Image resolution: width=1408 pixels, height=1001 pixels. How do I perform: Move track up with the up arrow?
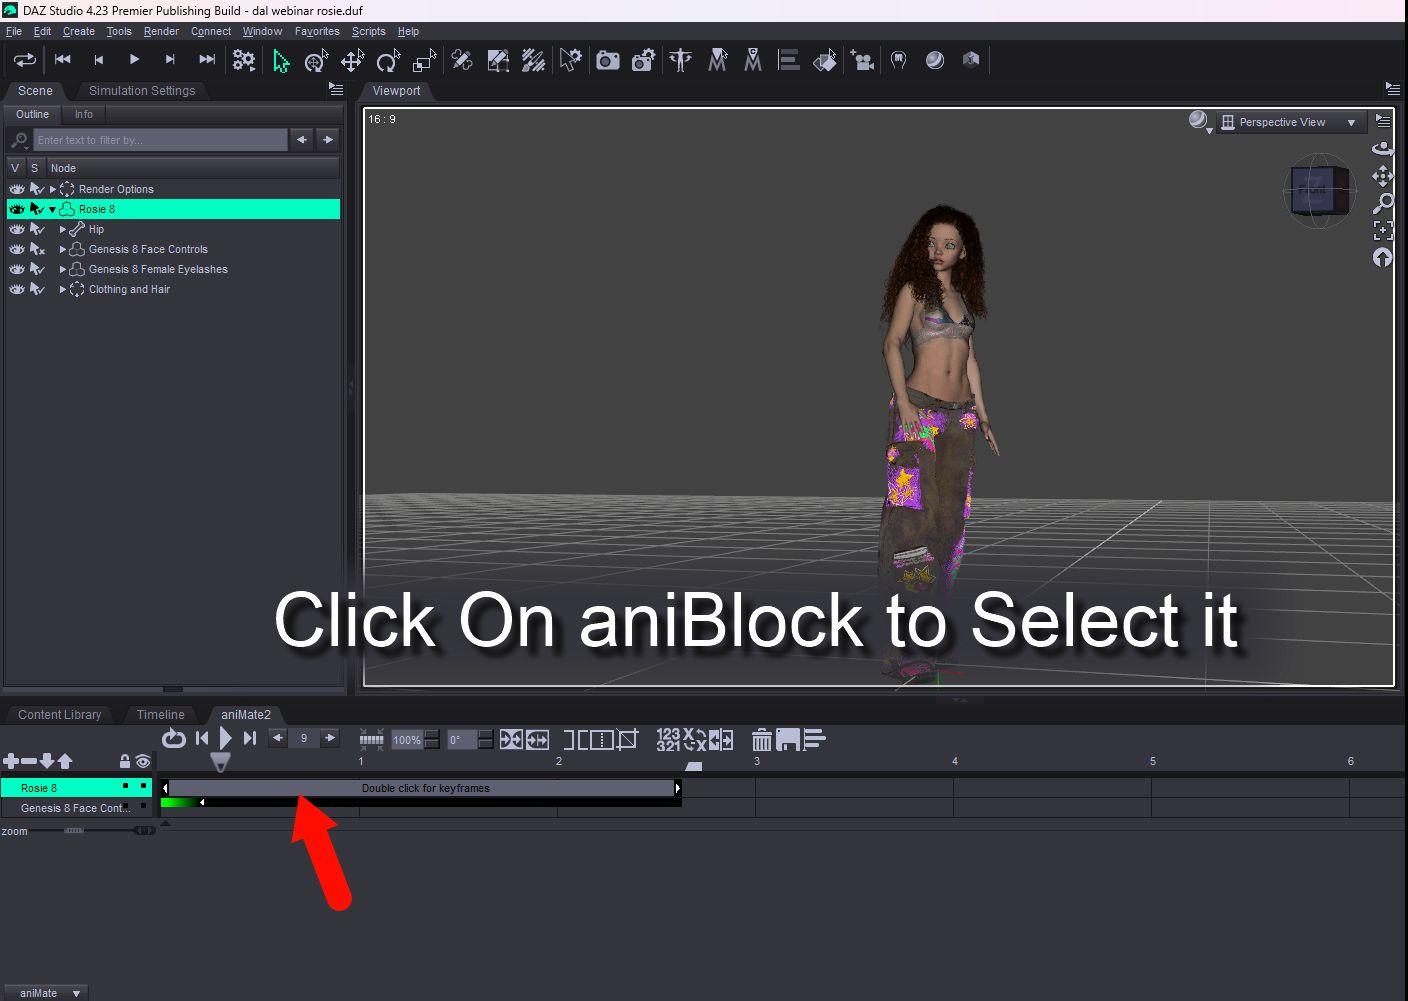(x=65, y=762)
